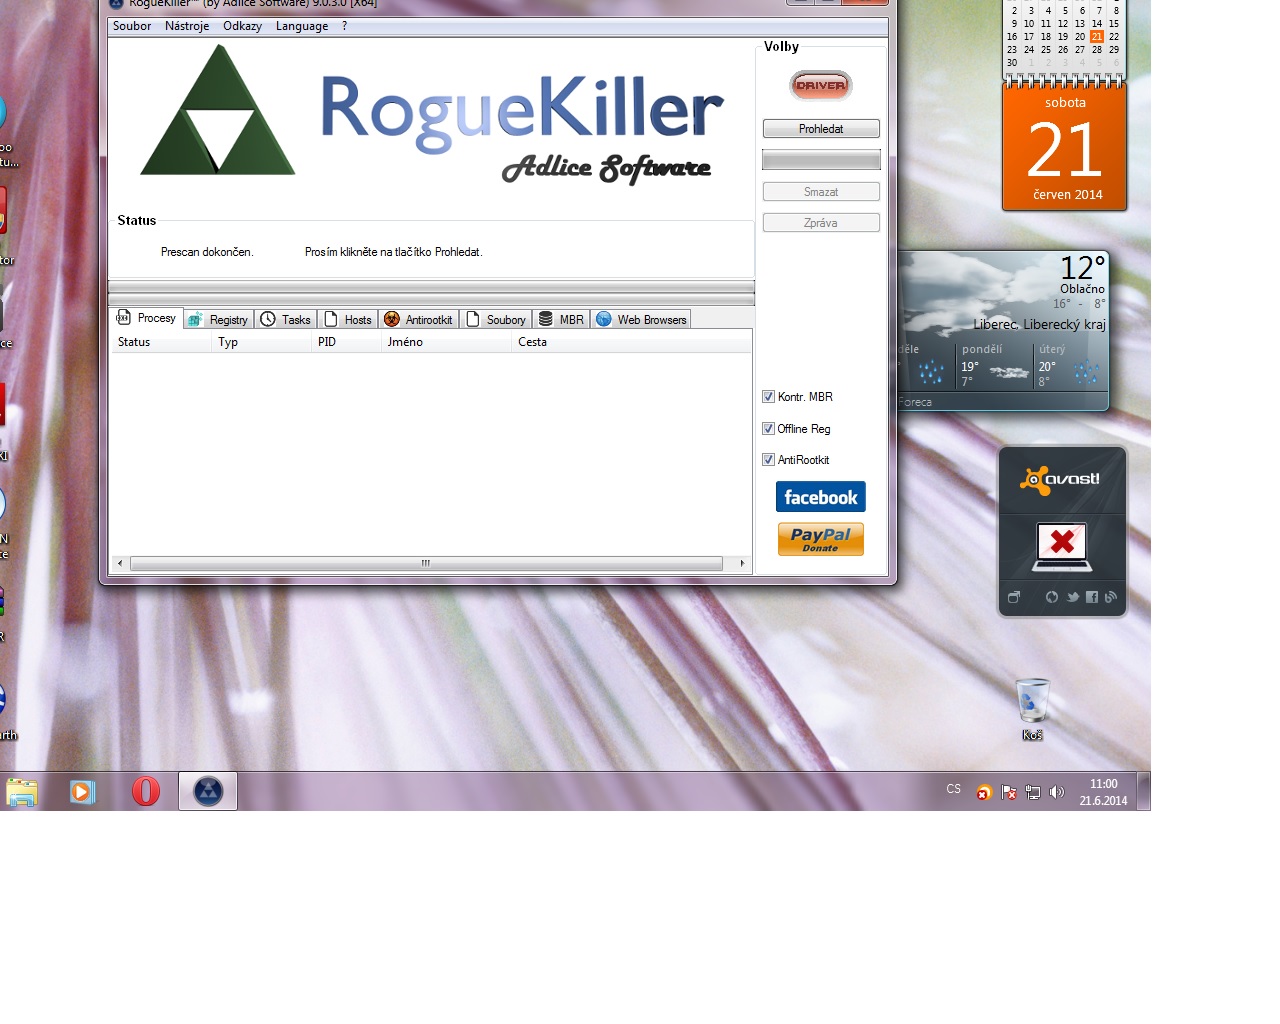Click the volume speaker tray icon
The height and width of the screenshot is (1024, 1280).
[x=1057, y=793]
